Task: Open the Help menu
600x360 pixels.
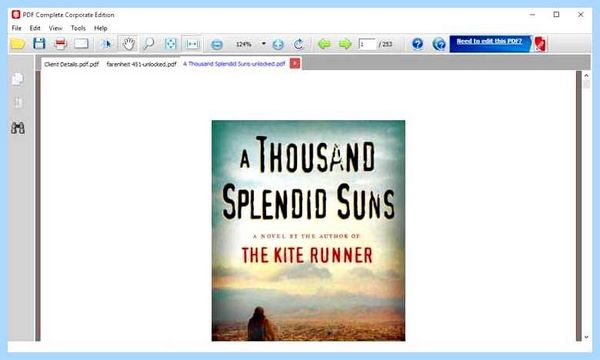Action: click(x=101, y=28)
